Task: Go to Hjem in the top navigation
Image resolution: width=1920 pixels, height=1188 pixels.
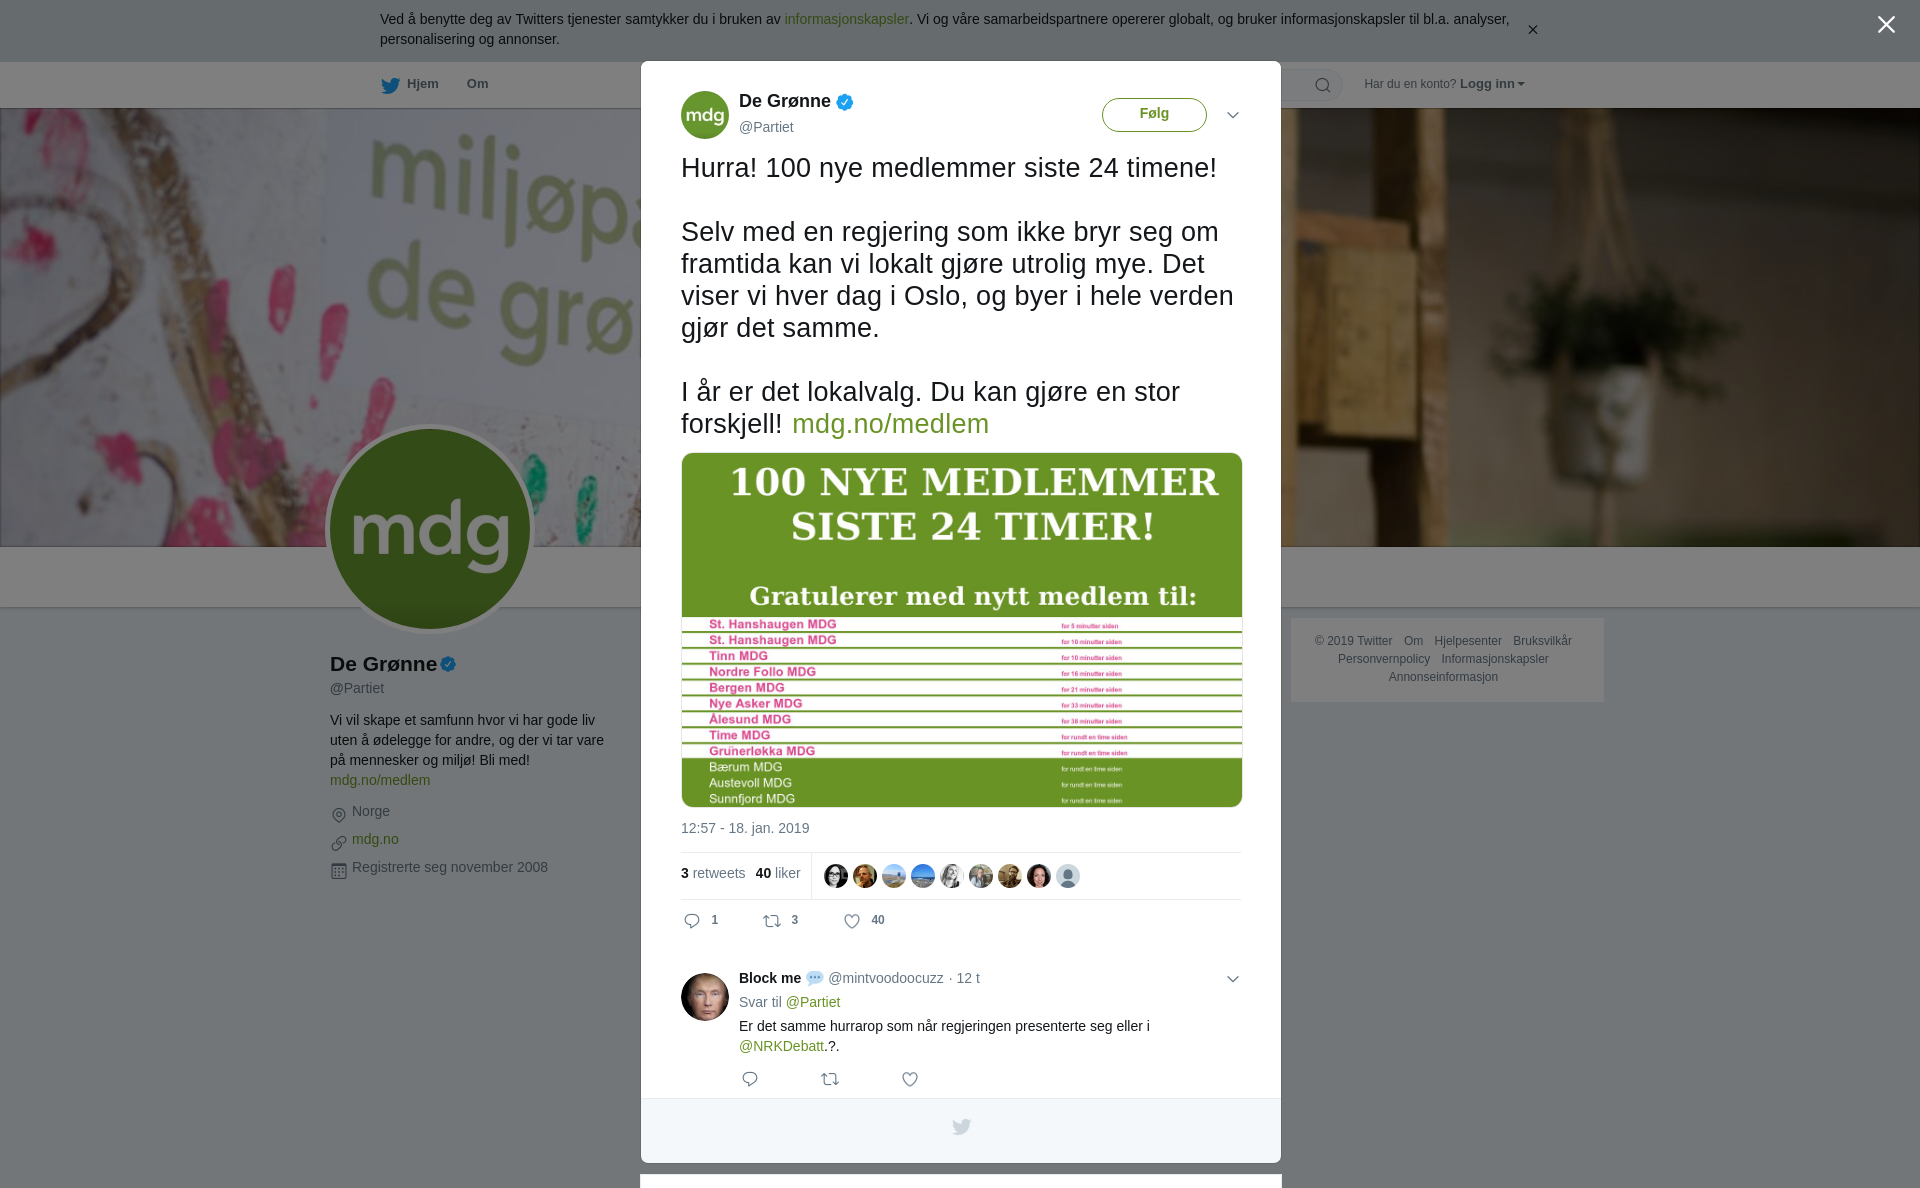Action: (410, 85)
